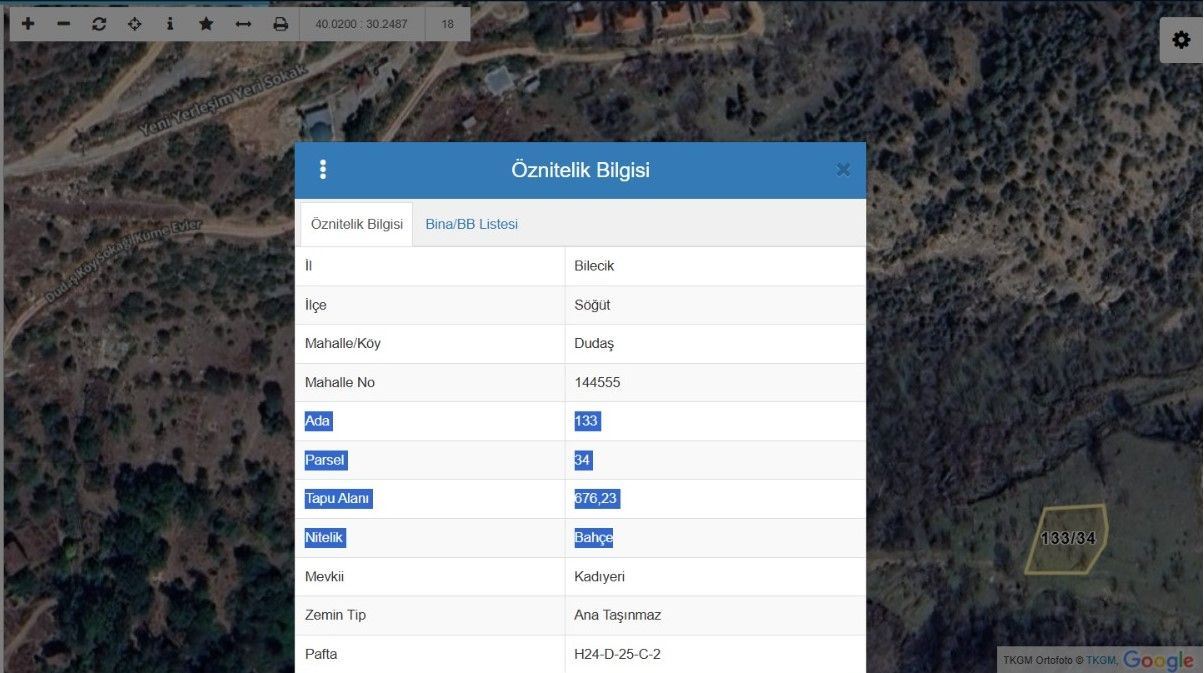Click the Tapu Alanı value 676,23
This screenshot has height=673, width=1204.
point(597,498)
